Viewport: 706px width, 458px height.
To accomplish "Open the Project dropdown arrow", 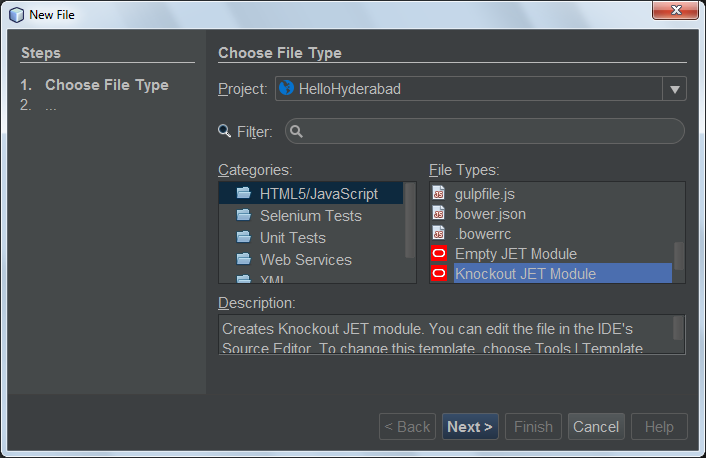I will point(674,89).
